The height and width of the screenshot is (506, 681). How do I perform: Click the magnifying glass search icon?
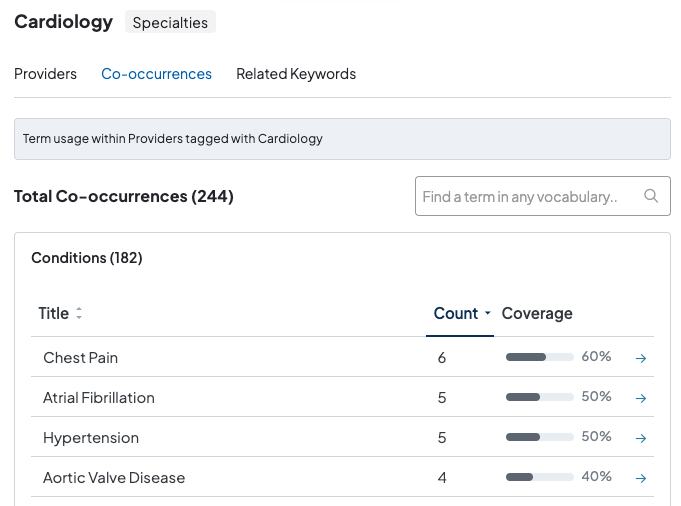coord(651,196)
